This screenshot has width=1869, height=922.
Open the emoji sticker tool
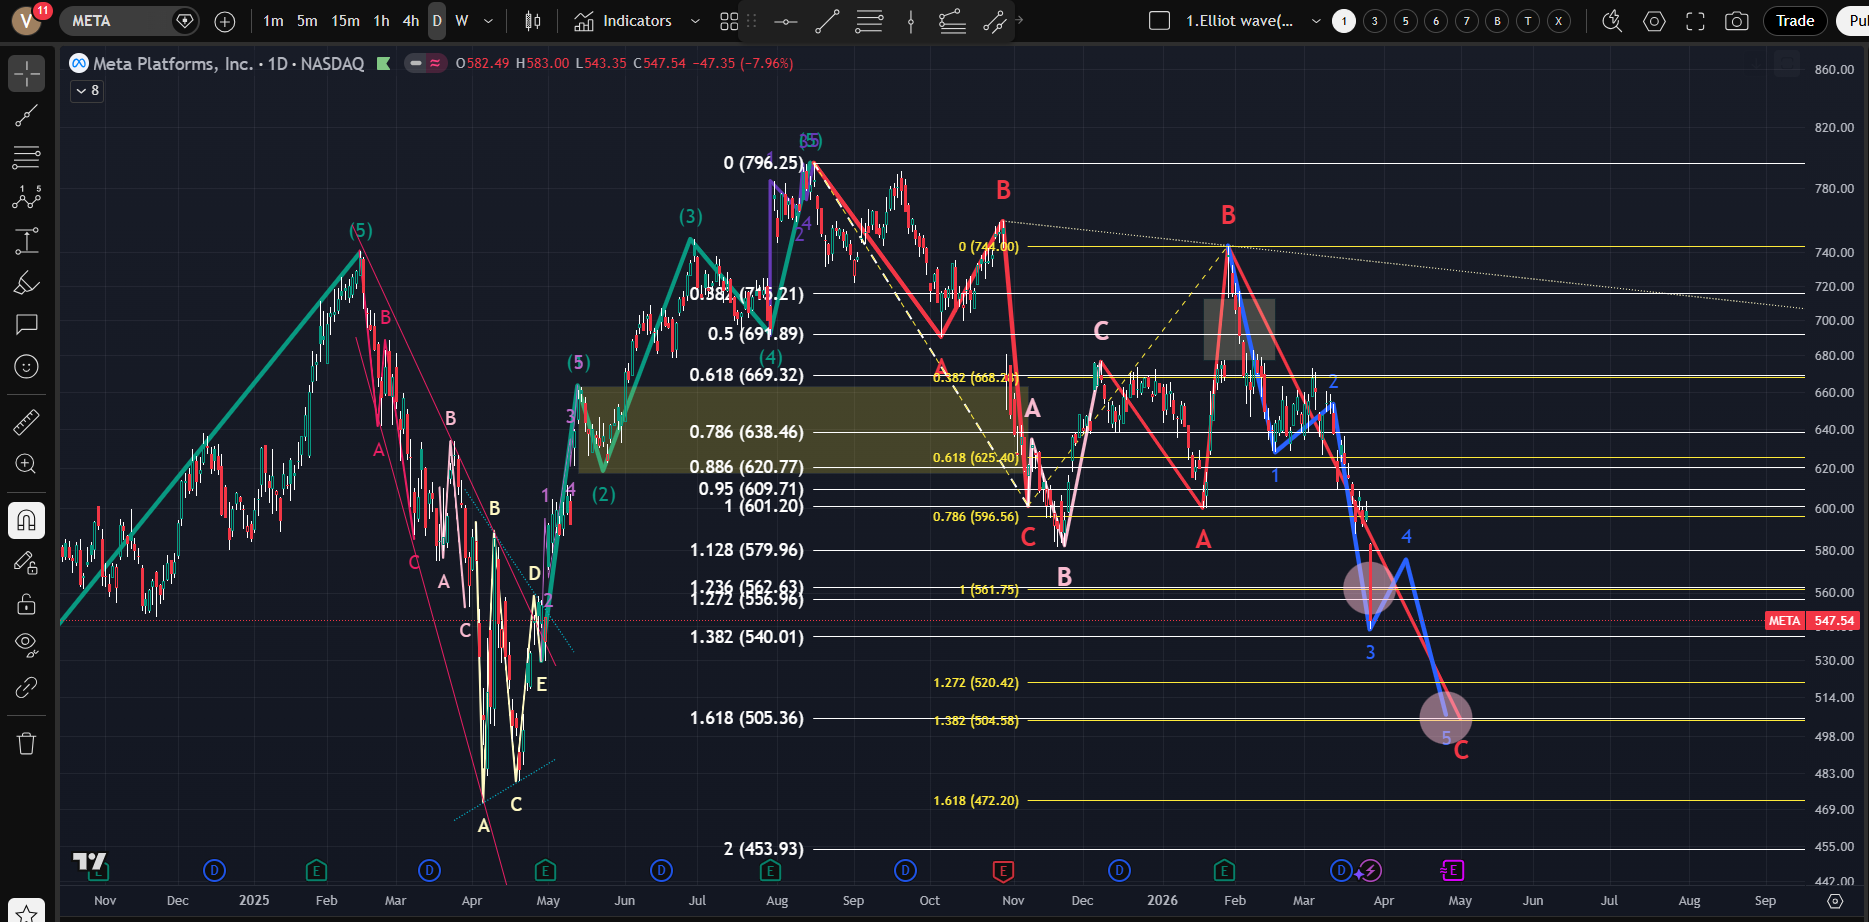(x=26, y=367)
